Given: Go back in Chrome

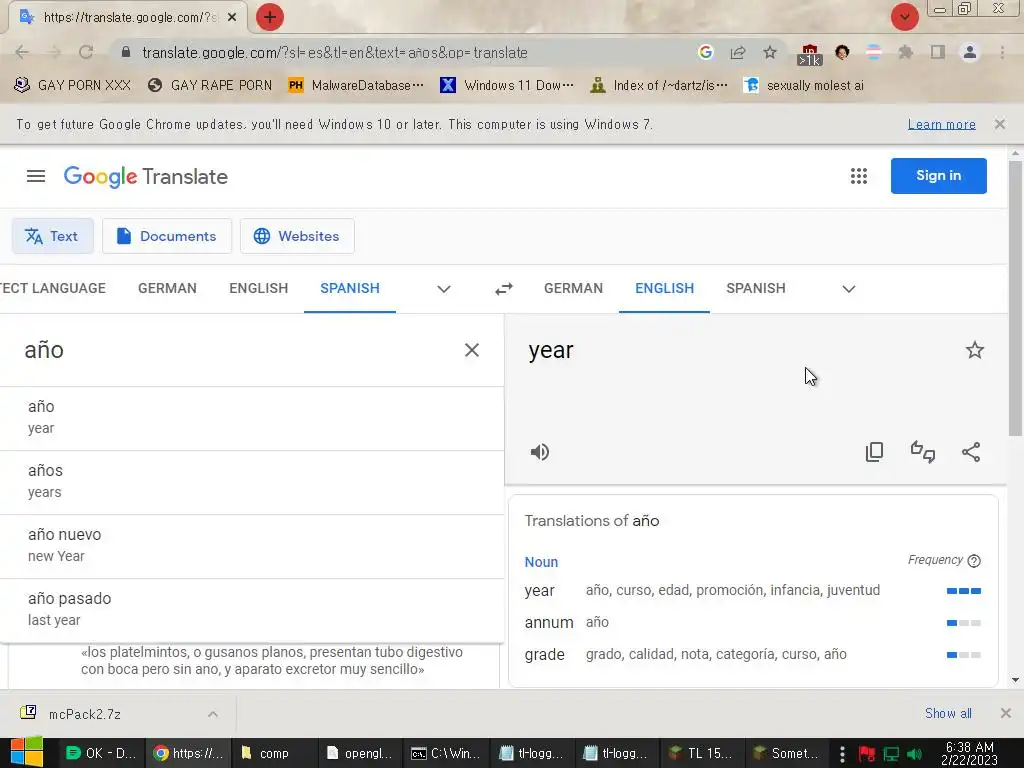Looking at the screenshot, I should (22, 52).
